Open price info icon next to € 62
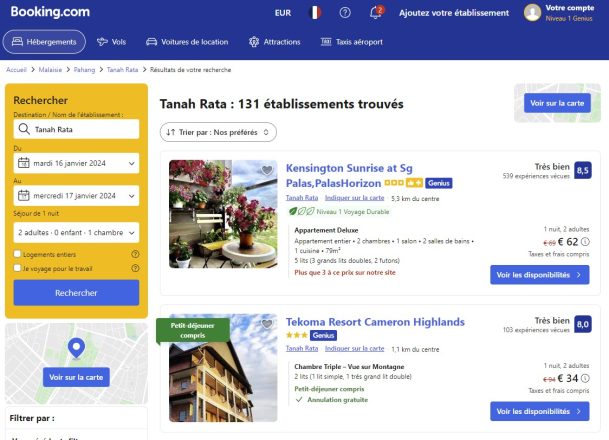This screenshot has width=609, height=440. pos(585,242)
